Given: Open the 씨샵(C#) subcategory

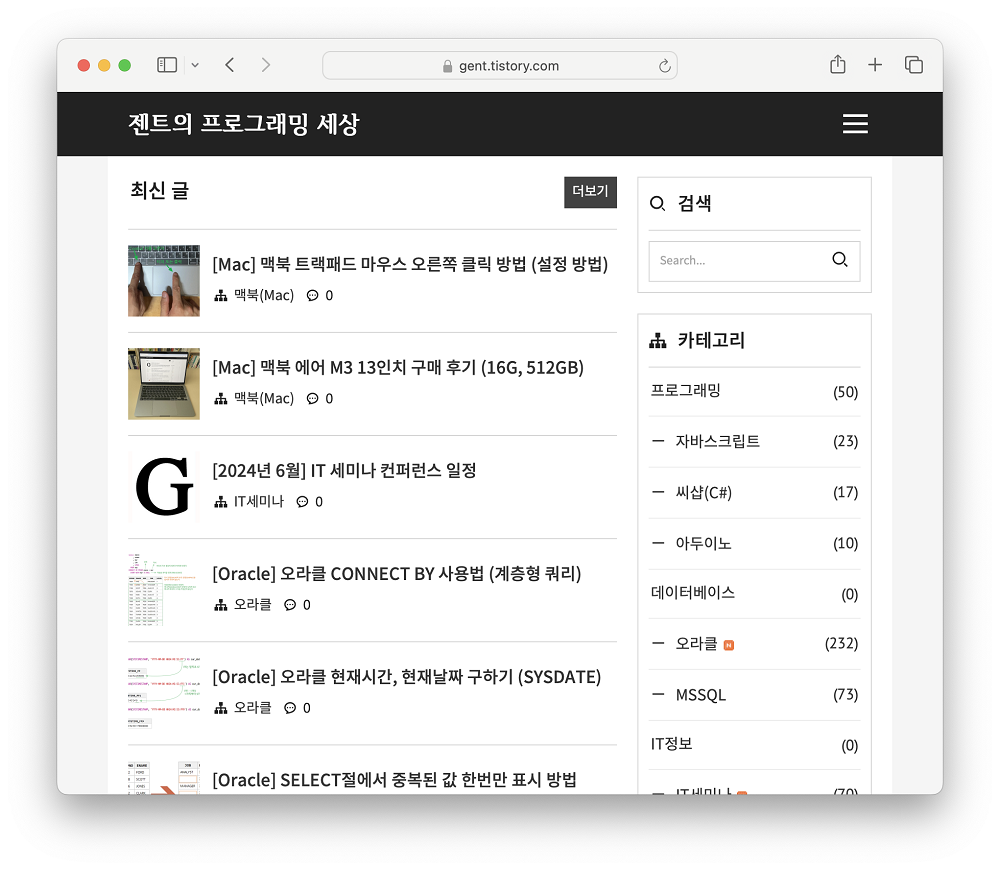Looking at the screenshot, I should 703,492.
